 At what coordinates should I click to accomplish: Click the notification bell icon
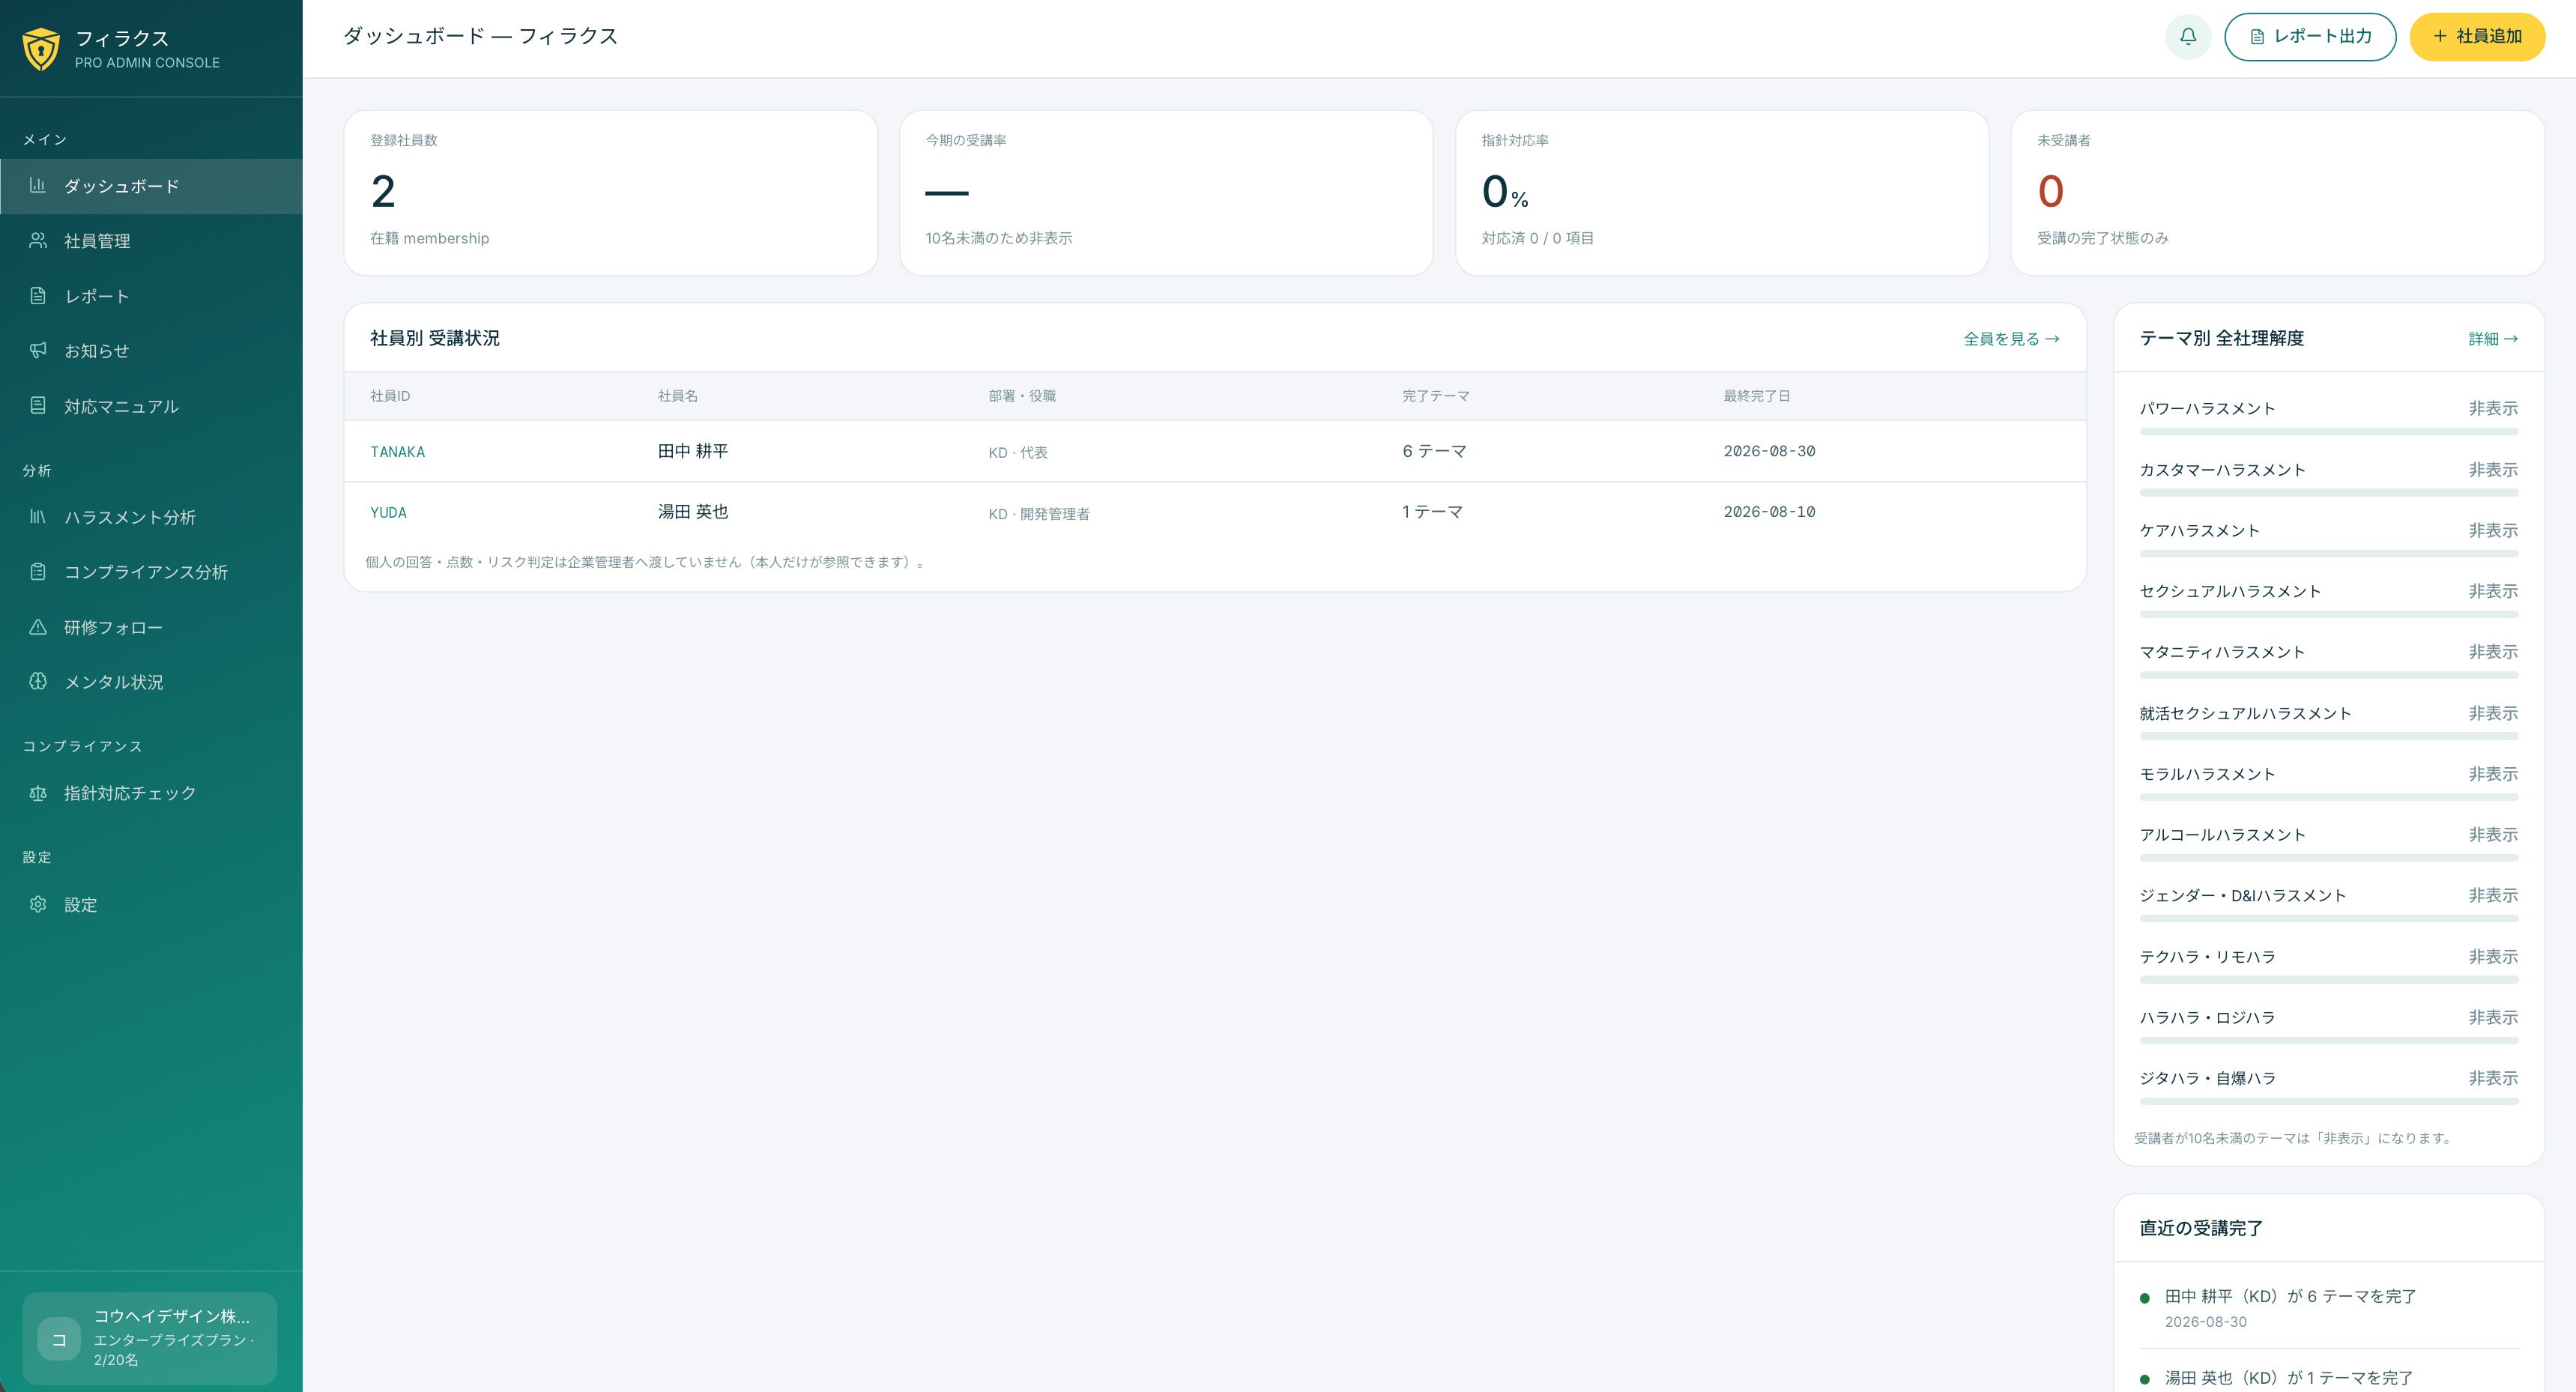(x=2188, y=37)
